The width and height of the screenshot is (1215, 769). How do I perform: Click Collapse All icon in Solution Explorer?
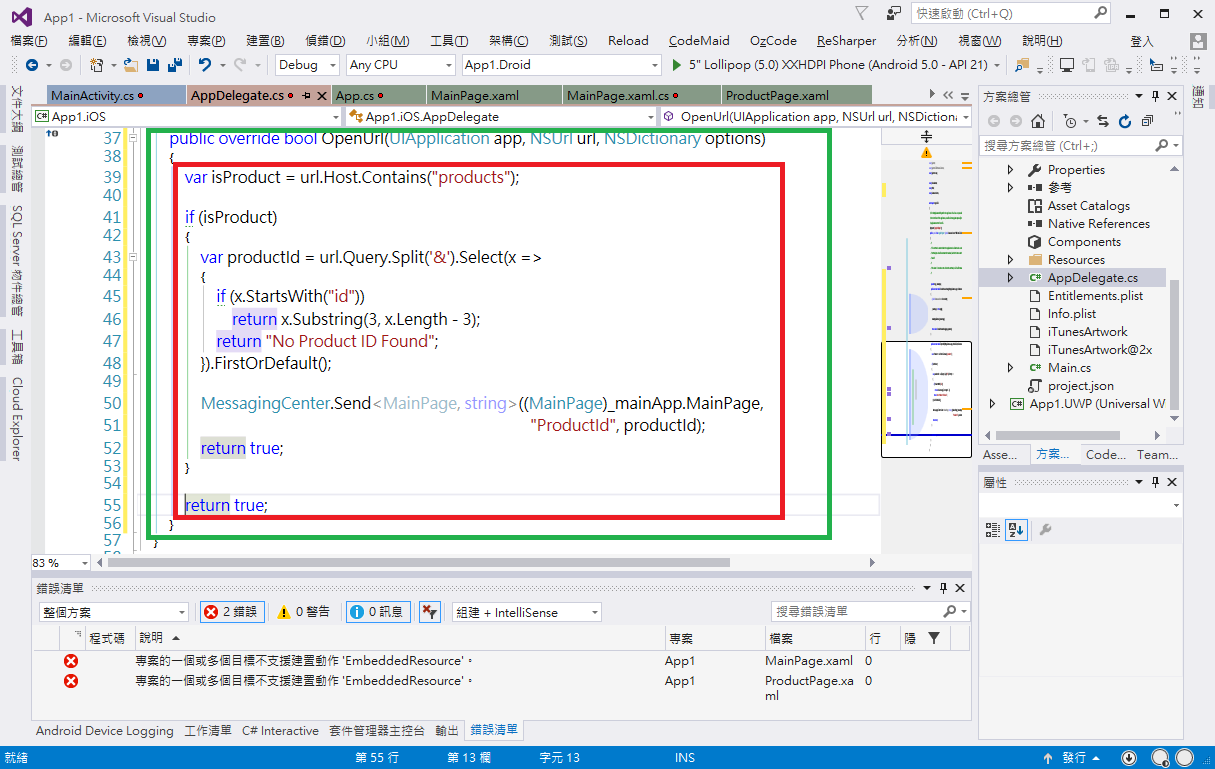click(x=1147, y=121)
